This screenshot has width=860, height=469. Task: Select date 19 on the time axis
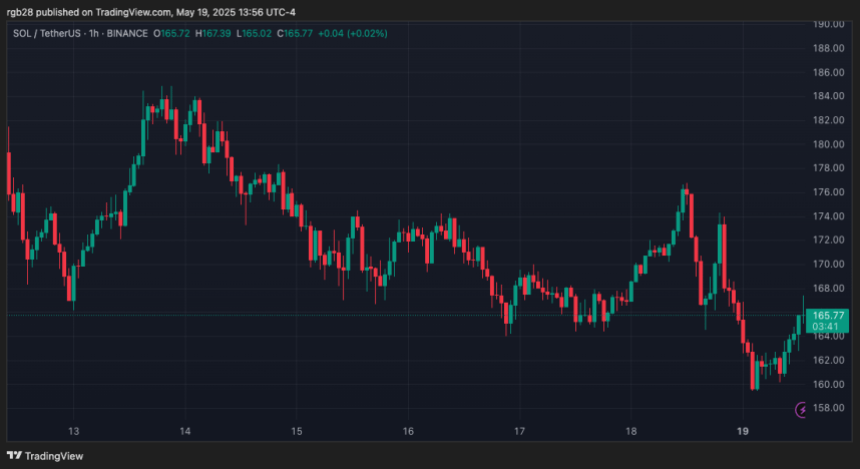(x=742, y=431)
